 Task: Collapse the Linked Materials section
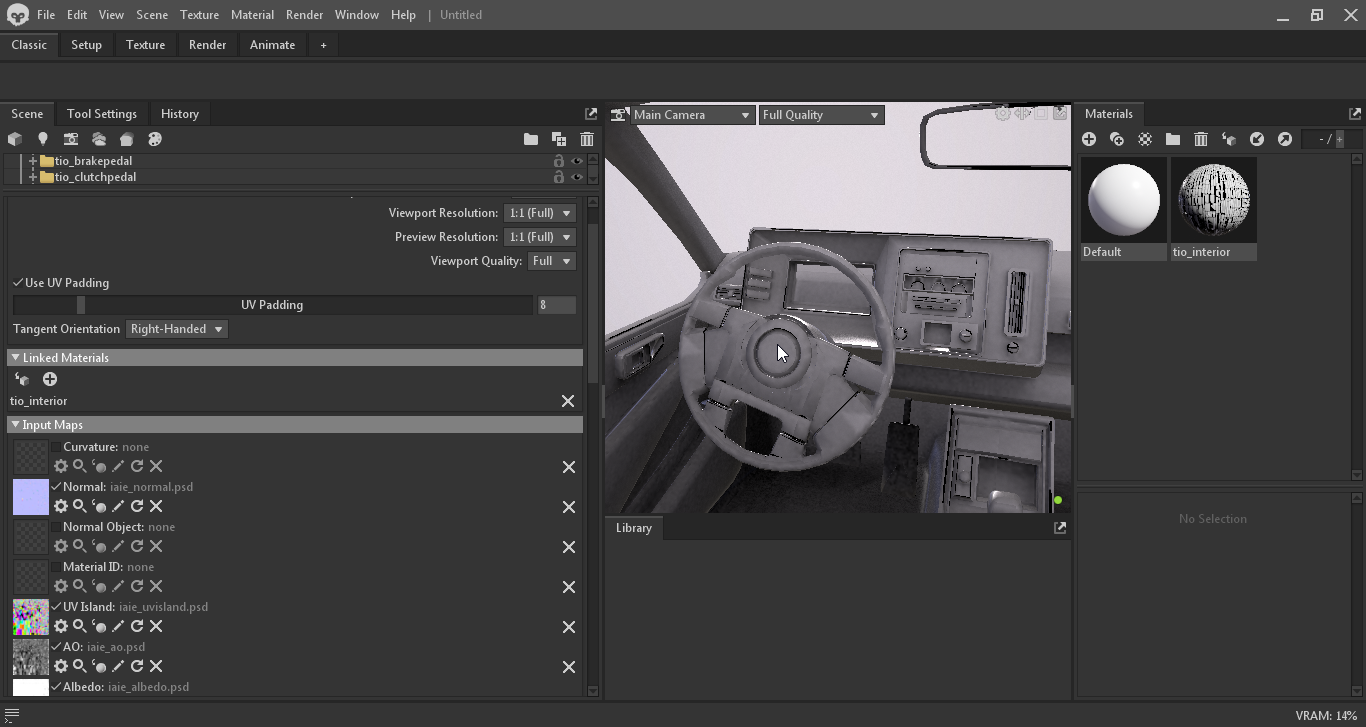click(x=15, y=358)
